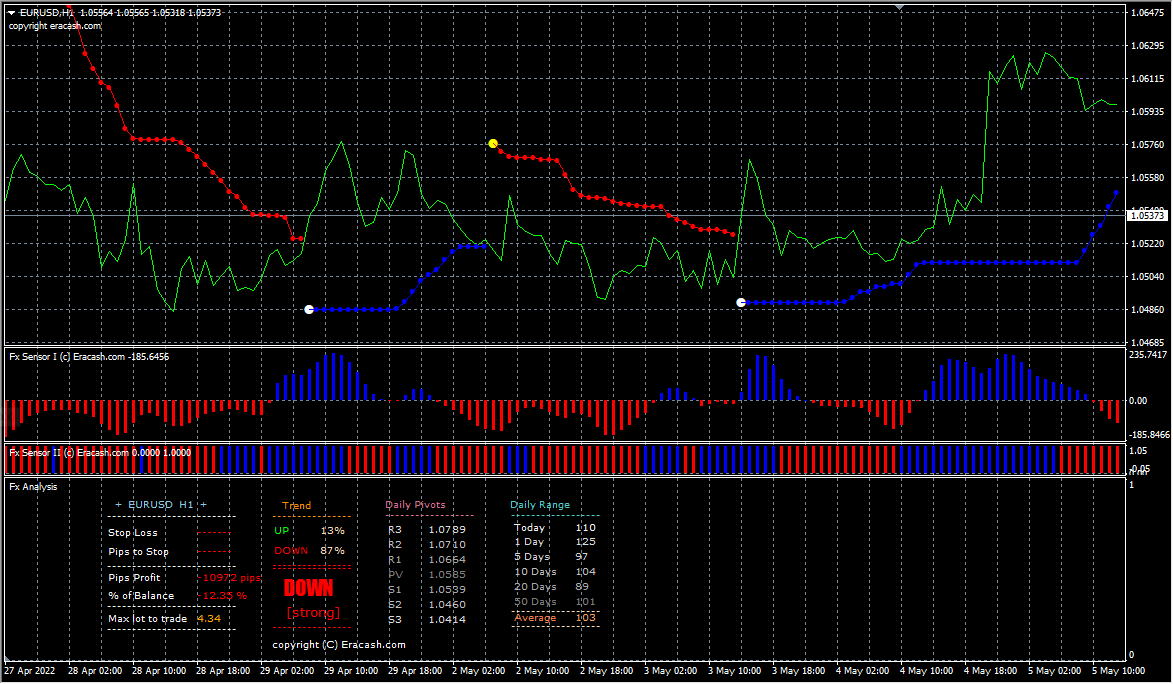The width and height of the screenshot is (1173, 684).
Task: Select the Daily Pivots heading
Action: (x=415, y=505)
